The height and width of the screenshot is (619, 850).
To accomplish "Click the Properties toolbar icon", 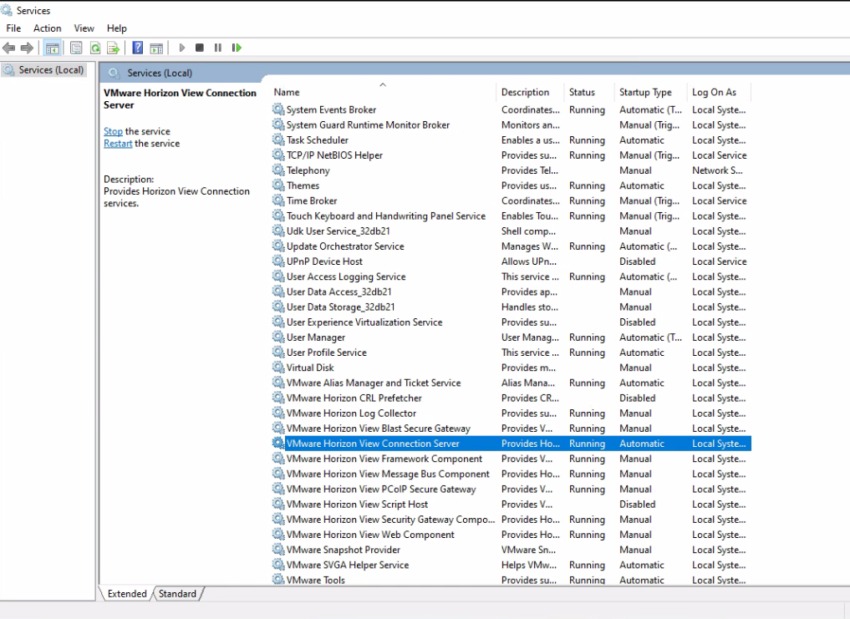I will click(x=76, y=47).
